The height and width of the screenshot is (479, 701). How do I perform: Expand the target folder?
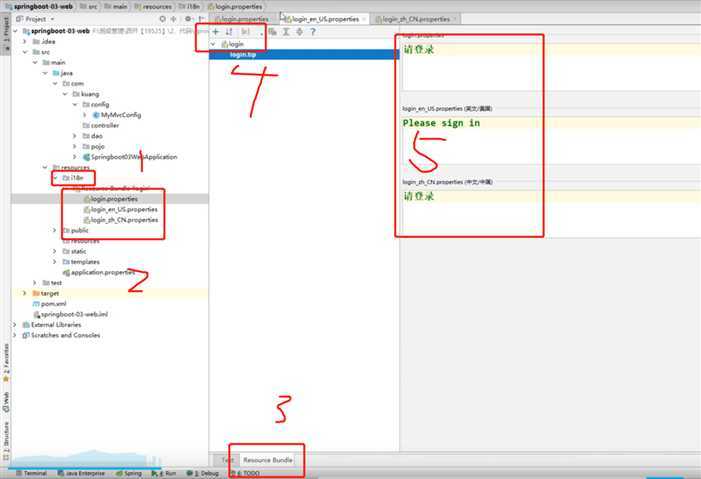tap(25, 293)
